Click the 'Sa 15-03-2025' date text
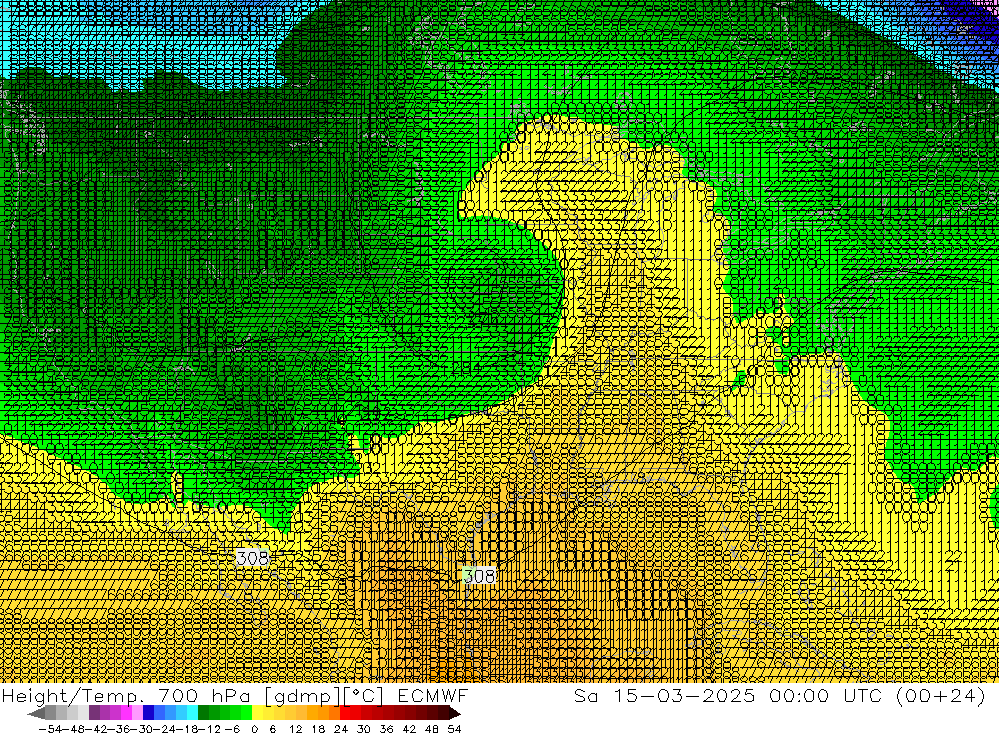1000x733 pixels. [664, 695]
